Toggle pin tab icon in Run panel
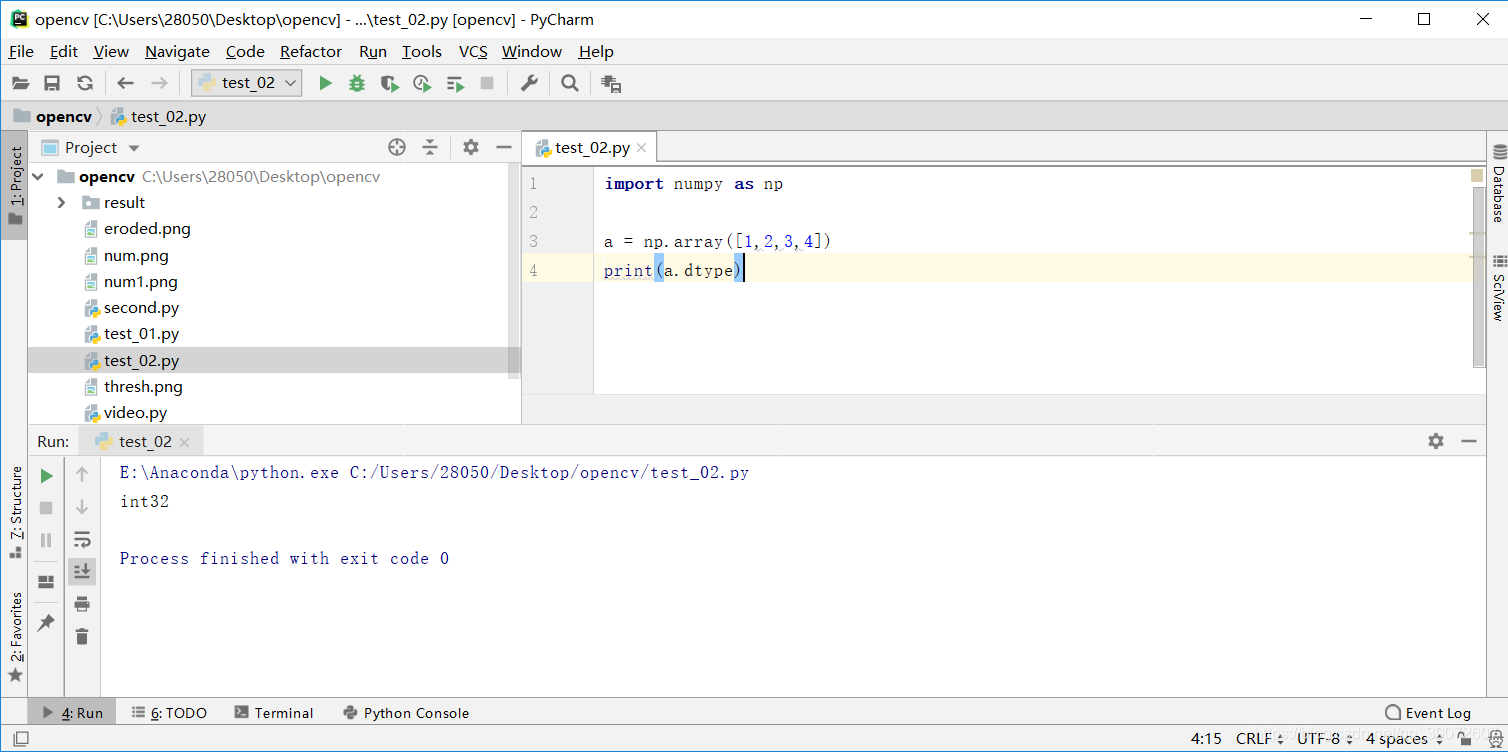Viewport: 1508px width, 752px height. (x=46, y=622)
